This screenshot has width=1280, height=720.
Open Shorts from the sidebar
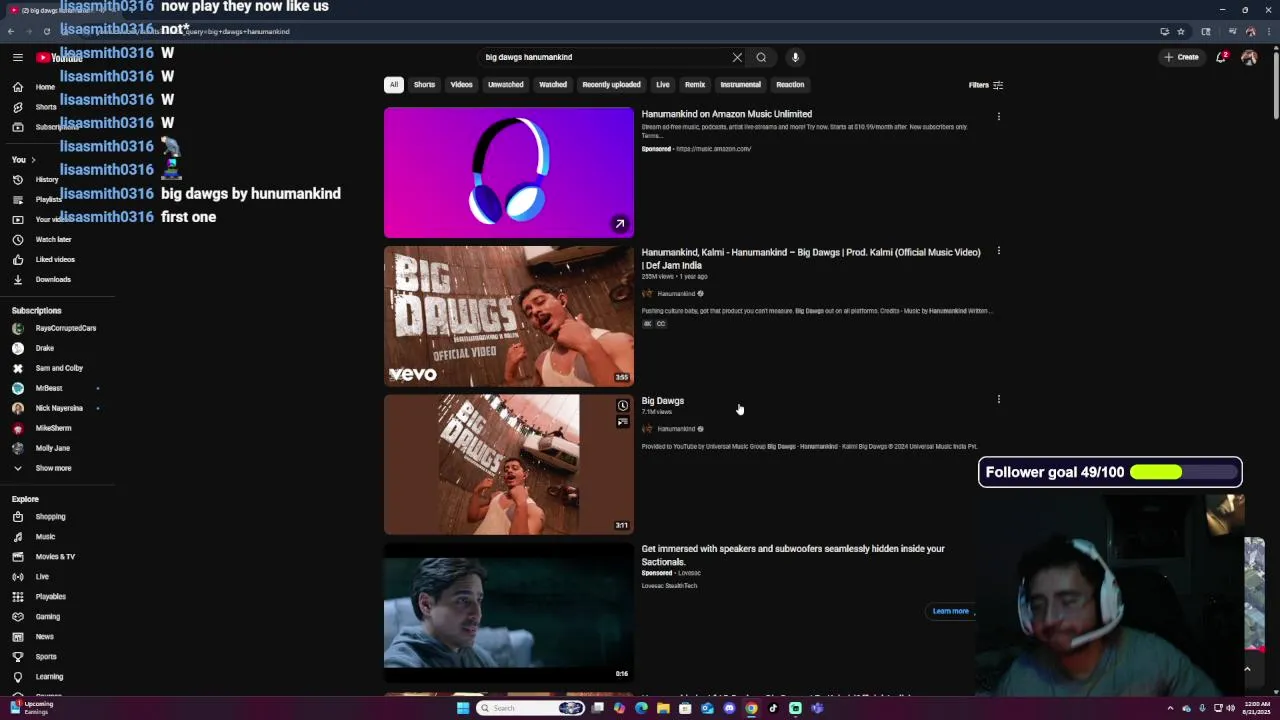tap(34, 107)
